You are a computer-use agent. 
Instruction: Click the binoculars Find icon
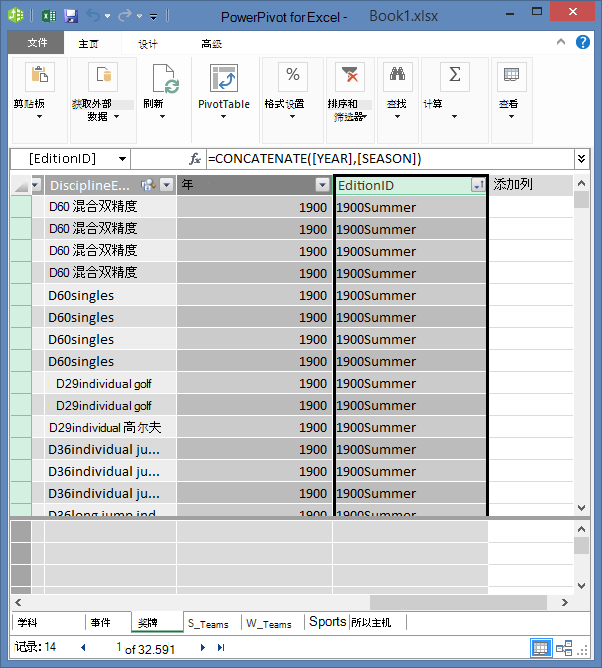point(397,76)
